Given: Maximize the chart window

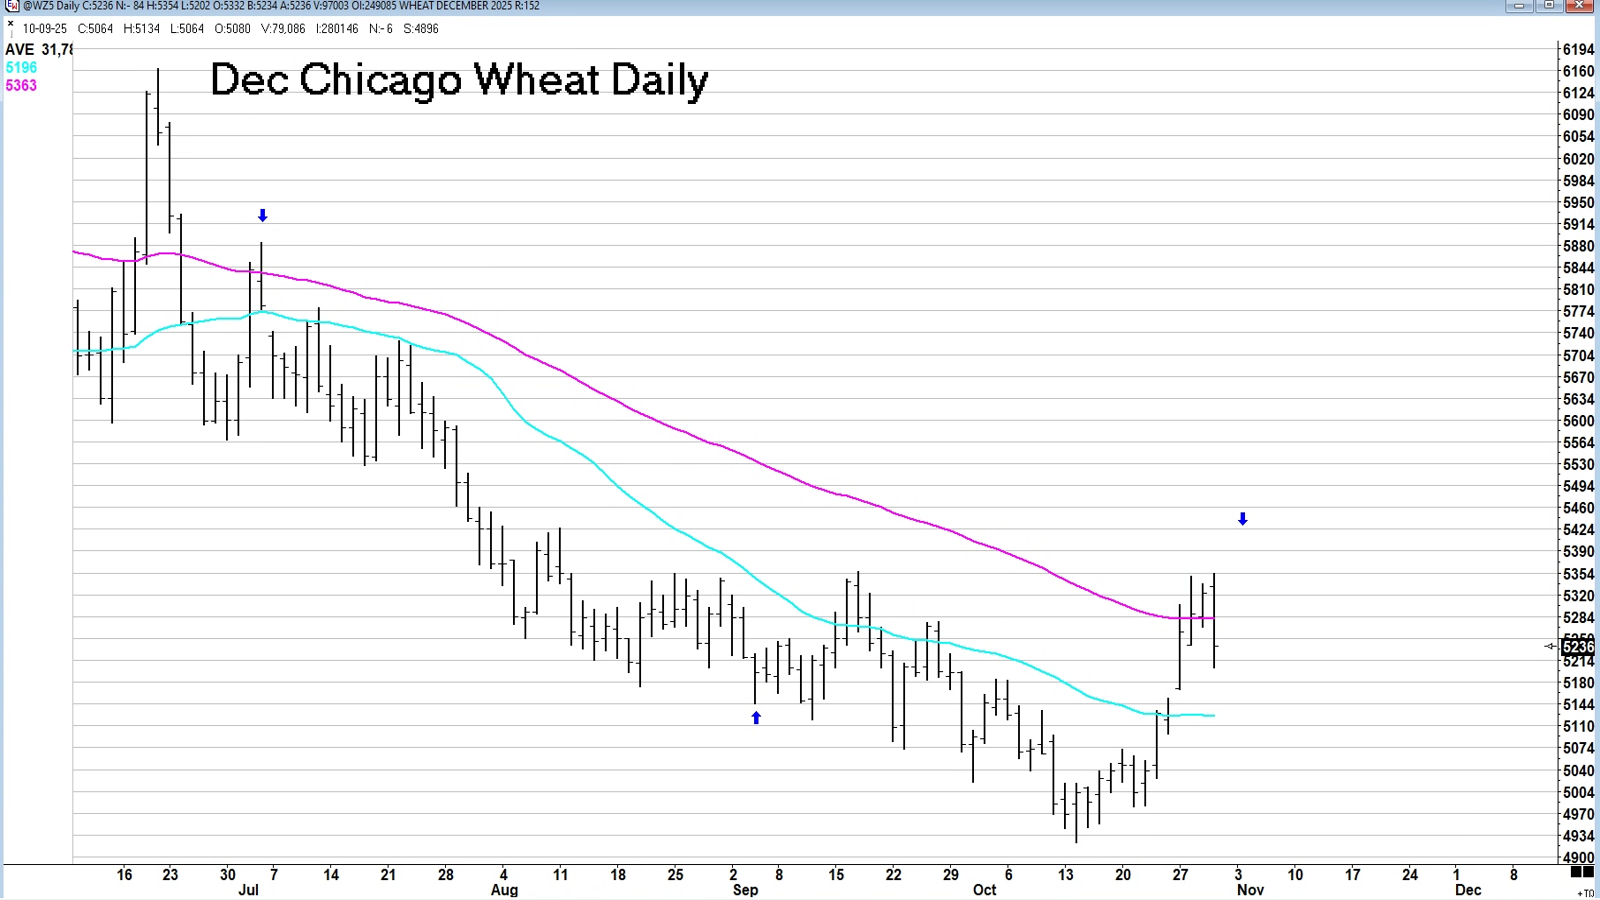Looking at the screenshot, I should point(1549,6).
